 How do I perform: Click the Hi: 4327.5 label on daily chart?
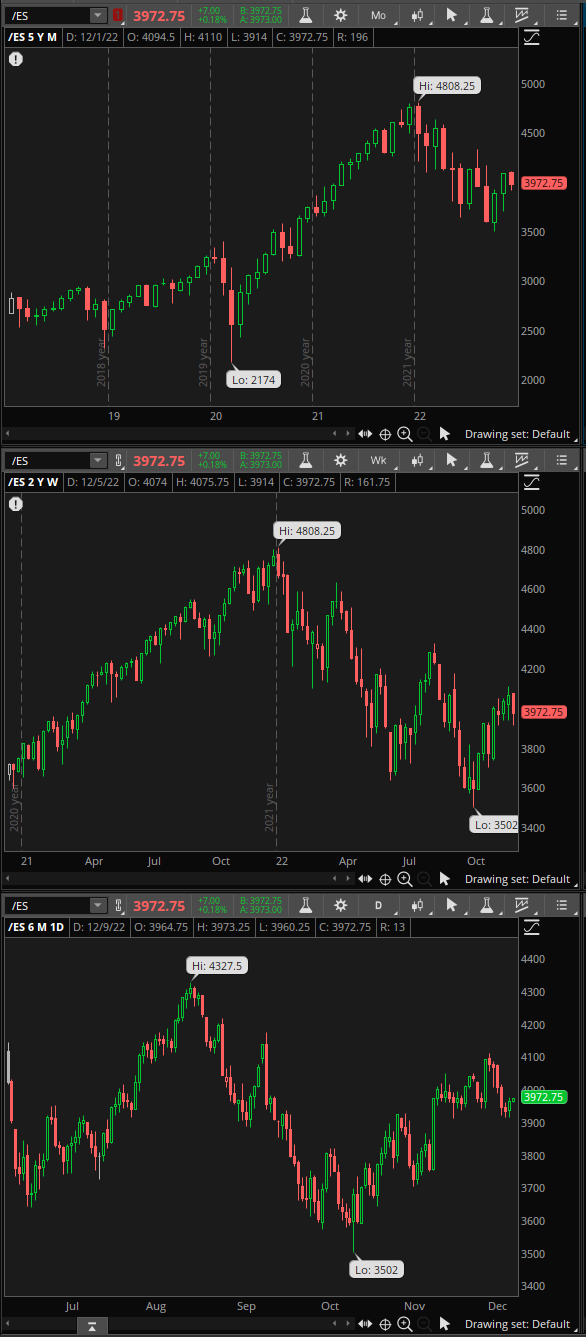click(x=216, y=966)
